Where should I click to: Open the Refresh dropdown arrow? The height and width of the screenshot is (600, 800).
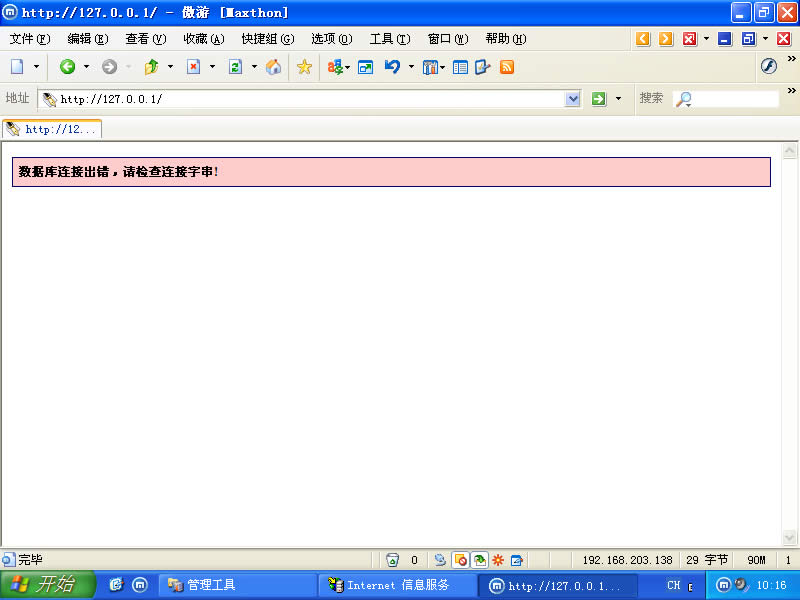pos(254,67)
